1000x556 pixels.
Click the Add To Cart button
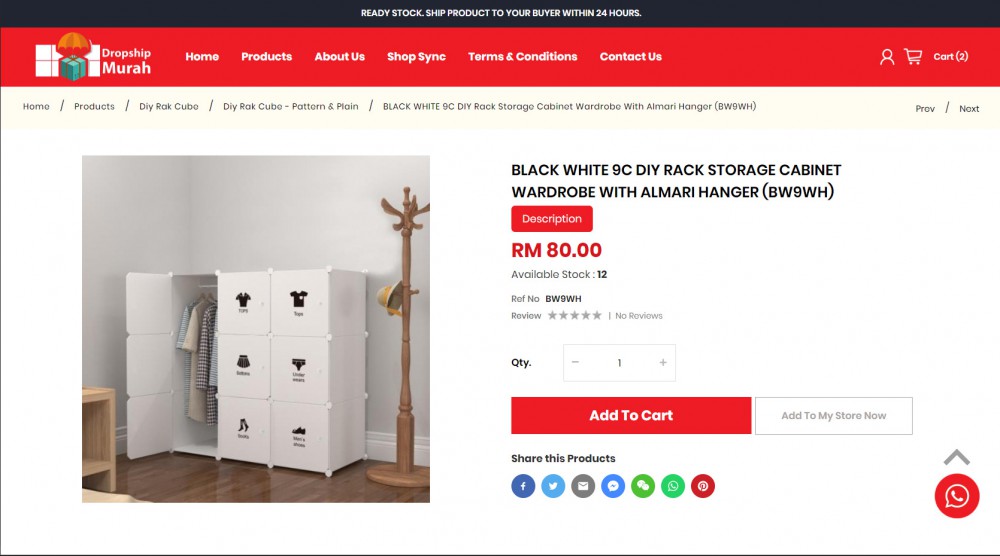[631, 416]
